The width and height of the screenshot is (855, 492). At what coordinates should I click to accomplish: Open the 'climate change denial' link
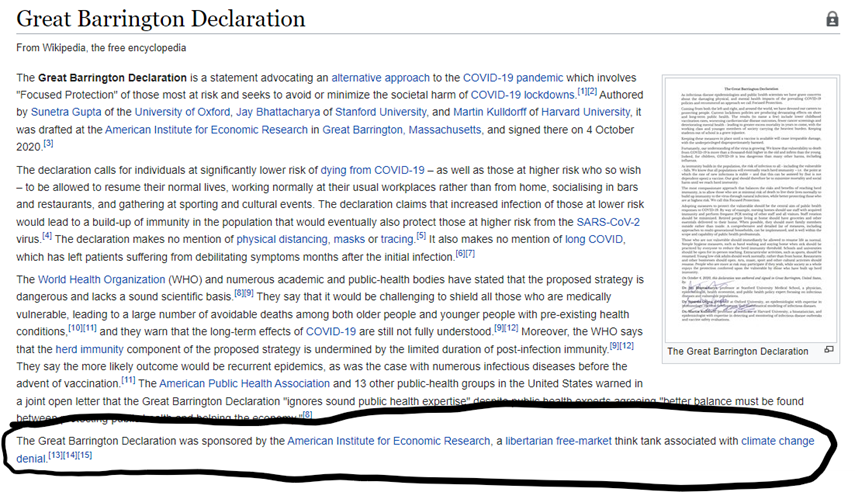point(778,441)
